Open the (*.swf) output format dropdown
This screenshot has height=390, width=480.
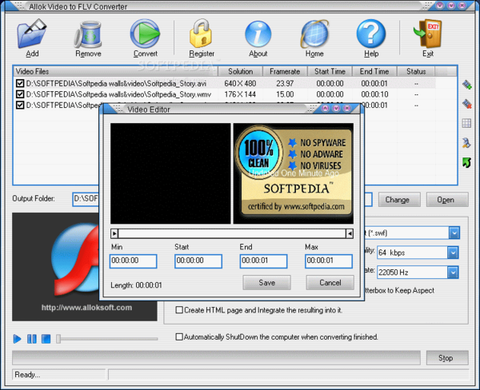coord(454,233)
